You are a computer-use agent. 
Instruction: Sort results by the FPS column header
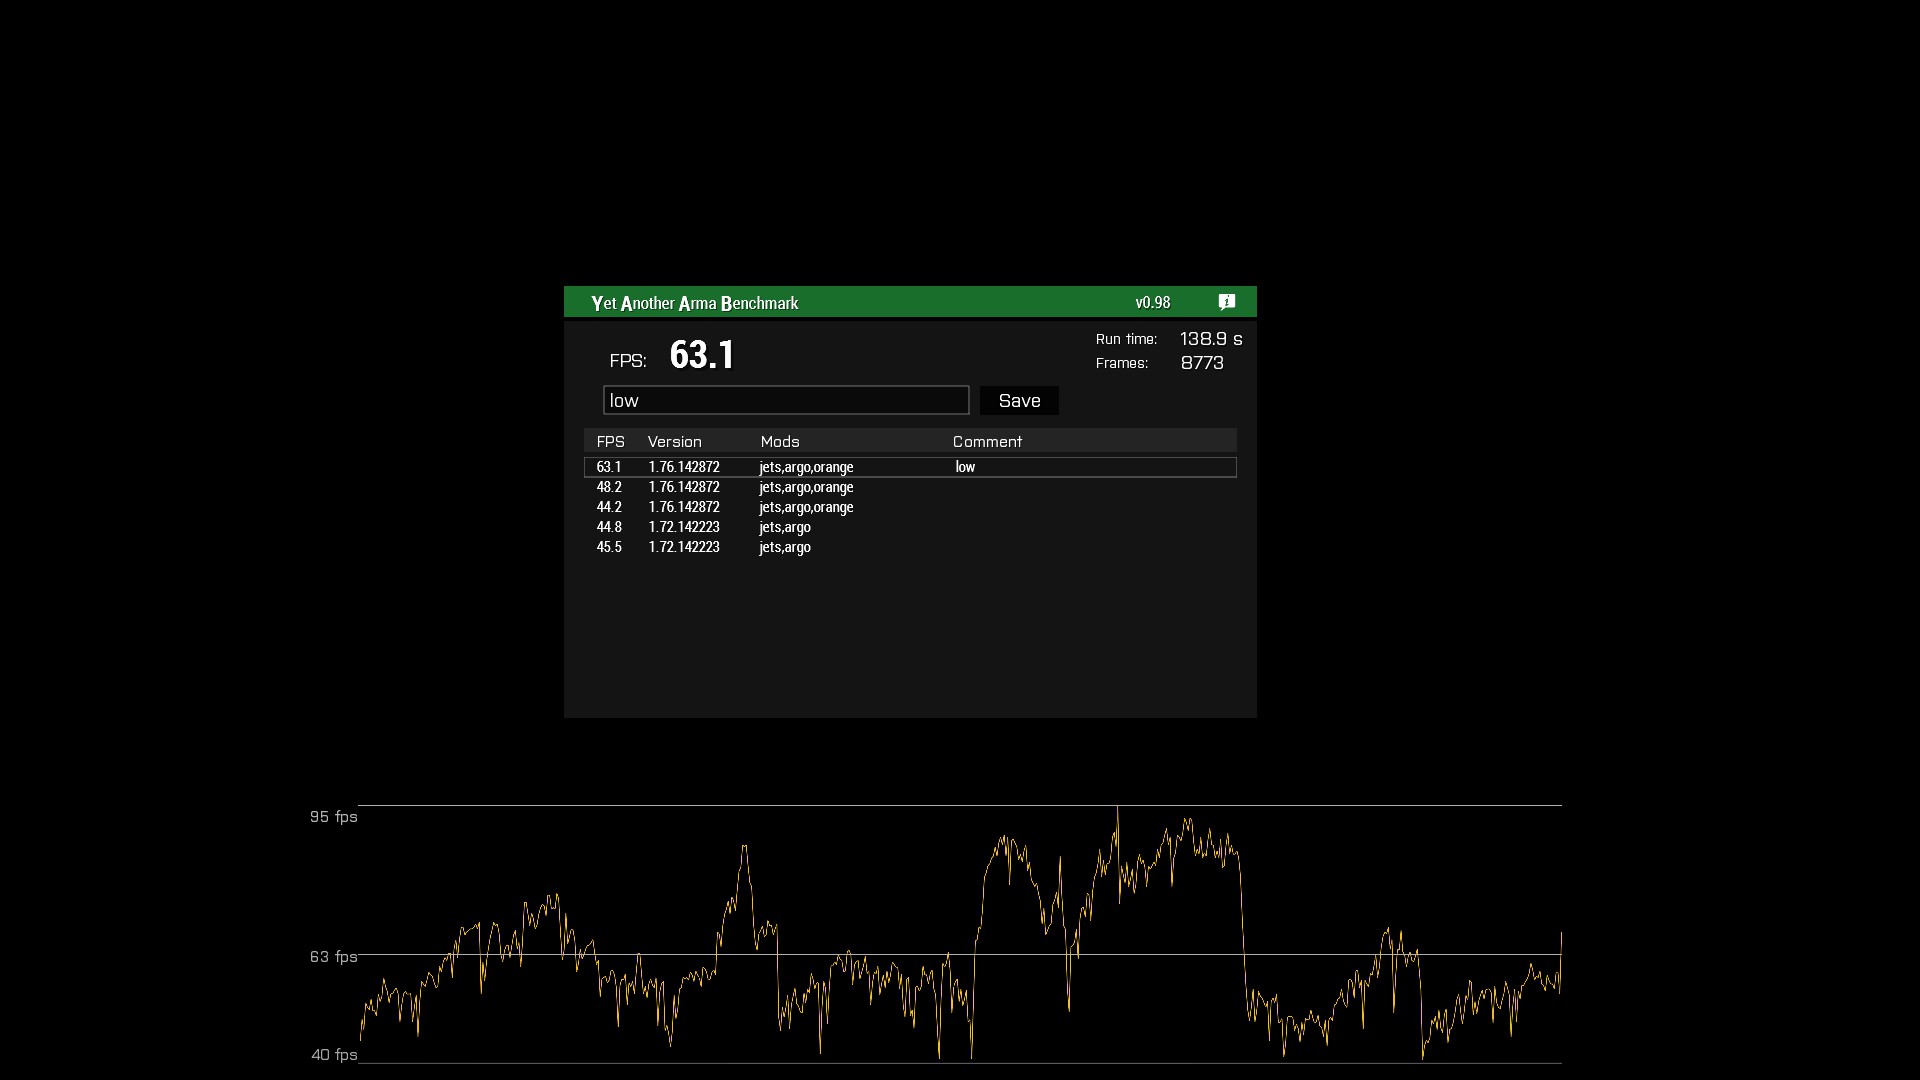pos(610,441)
